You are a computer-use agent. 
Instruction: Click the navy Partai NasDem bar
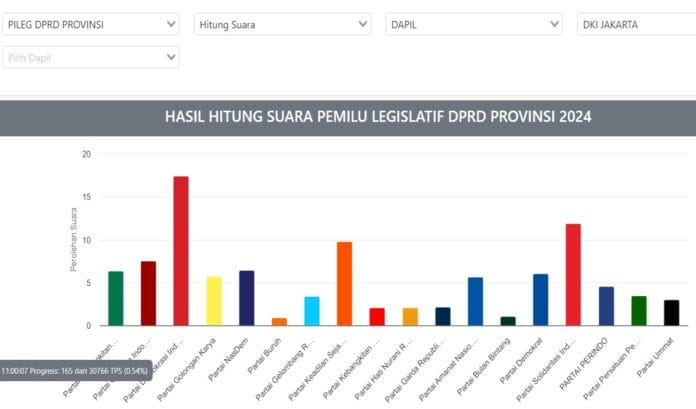point(247,298)
